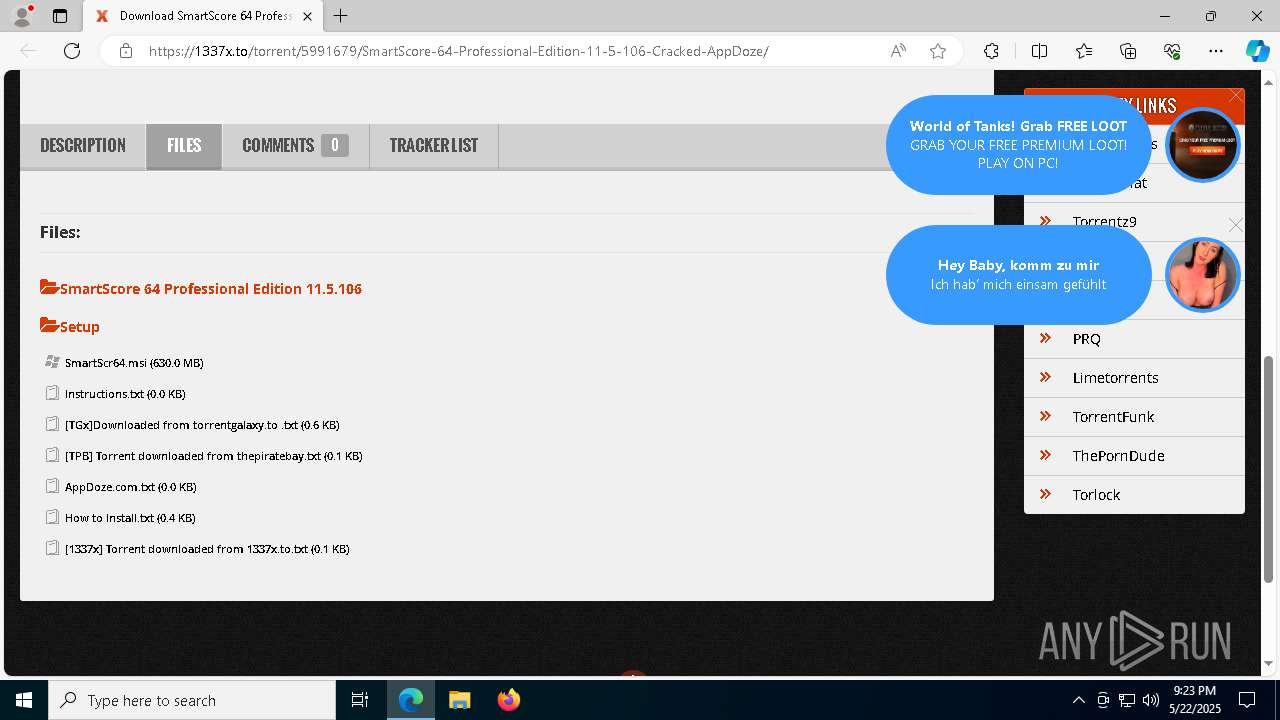Open Browser essentials icon

pos(1172,51)
